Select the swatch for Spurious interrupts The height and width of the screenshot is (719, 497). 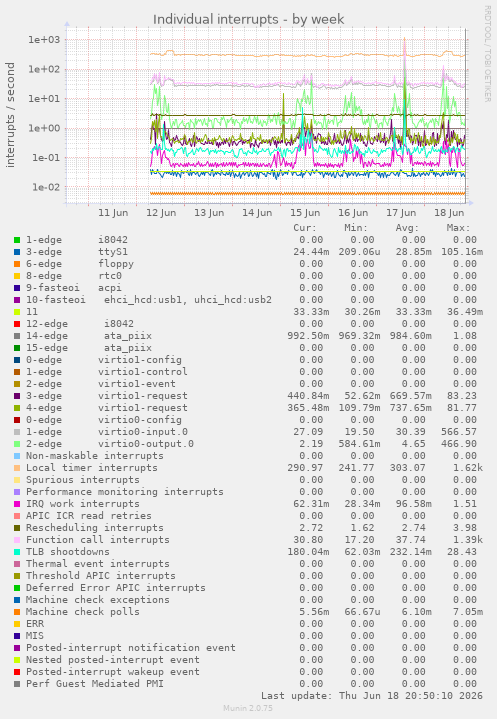click(17, 480)
